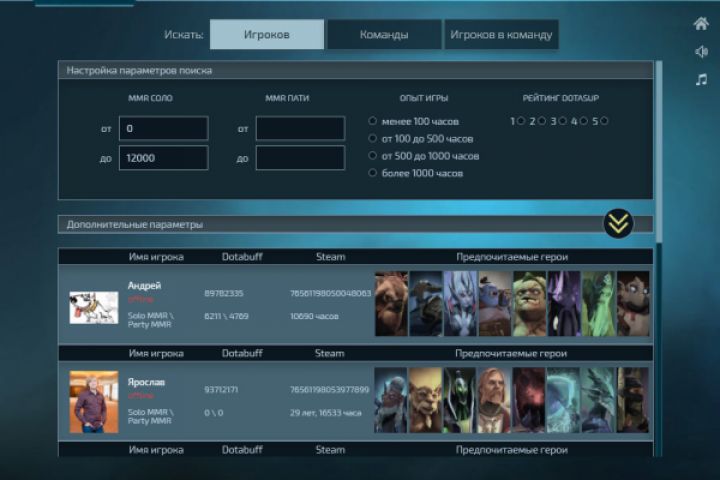
Task: Set Dotasup rating to 2
Action: 542,121
